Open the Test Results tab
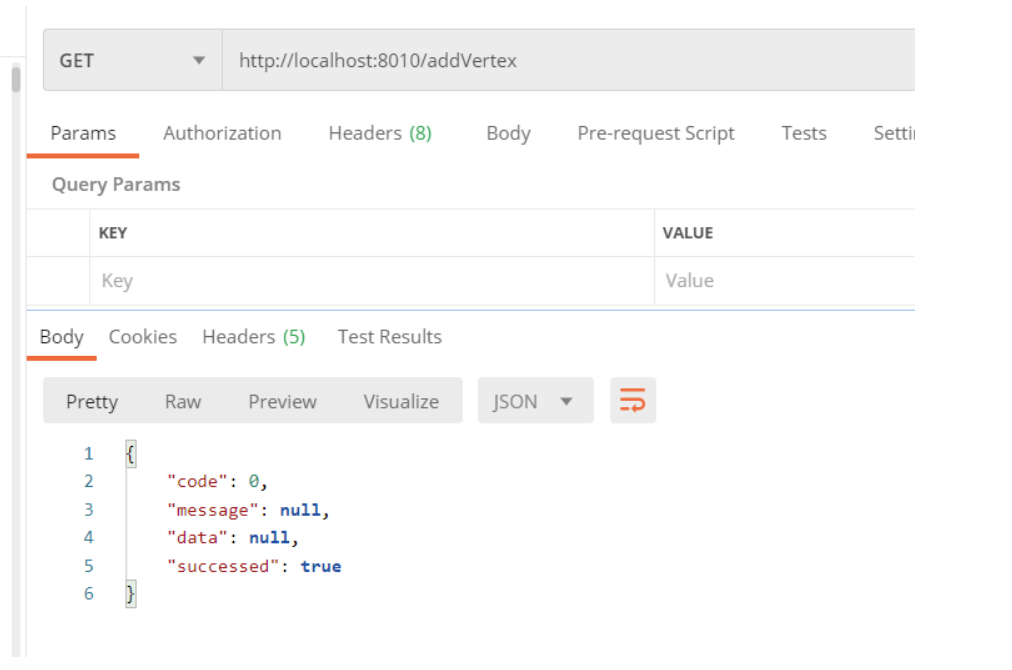1012x670 pixels. (390, 337)
